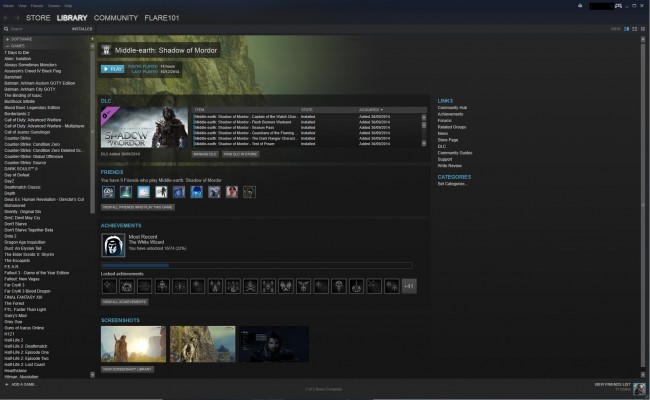Open the +41 locked achievements tile

tap(409, 286)
